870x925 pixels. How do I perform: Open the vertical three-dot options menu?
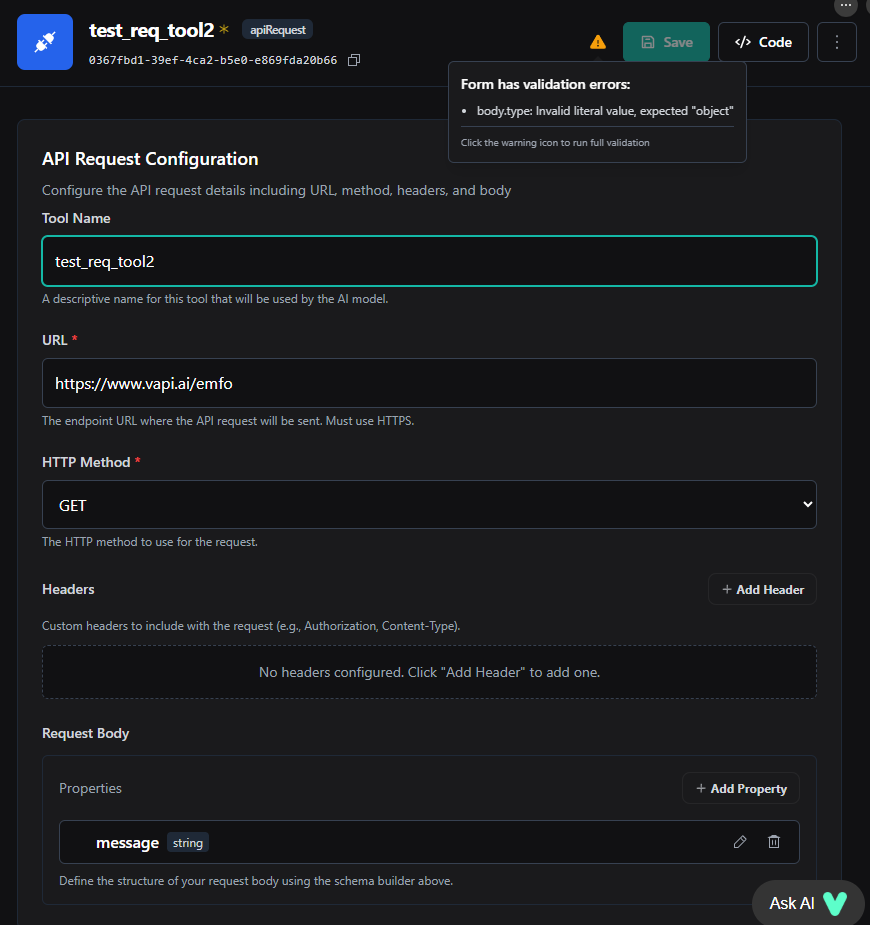[837, 42]
